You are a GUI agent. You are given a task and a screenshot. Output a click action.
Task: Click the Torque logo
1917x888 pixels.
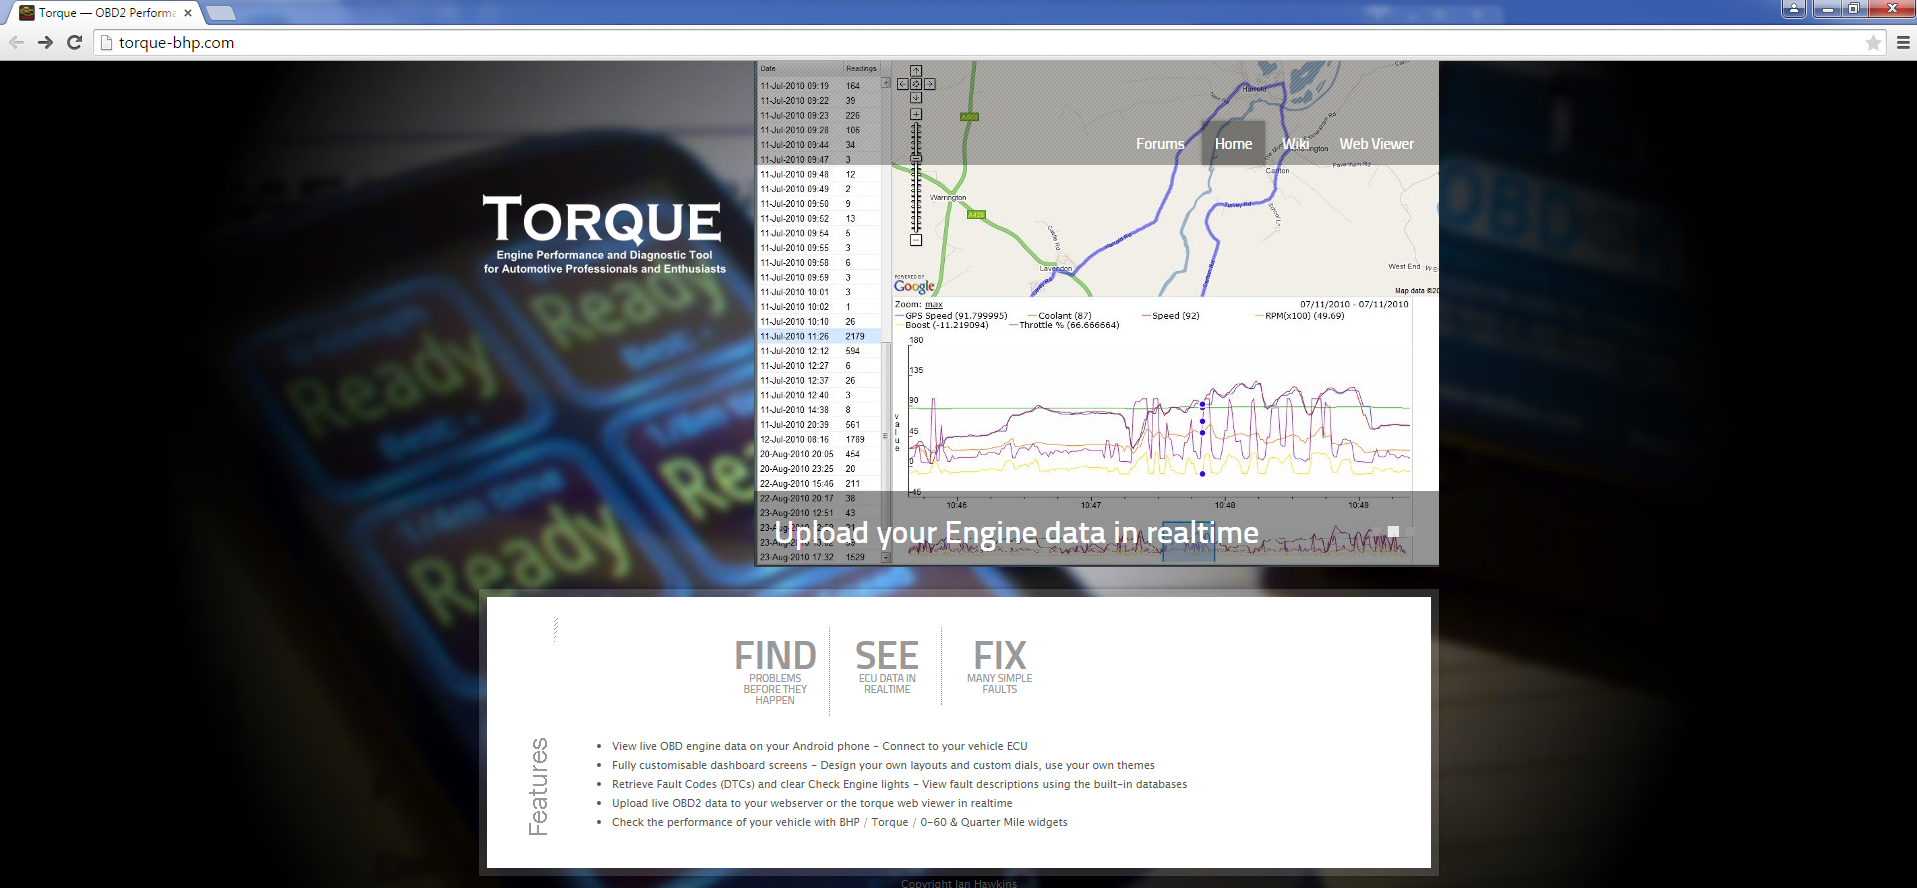coord(603,233)
